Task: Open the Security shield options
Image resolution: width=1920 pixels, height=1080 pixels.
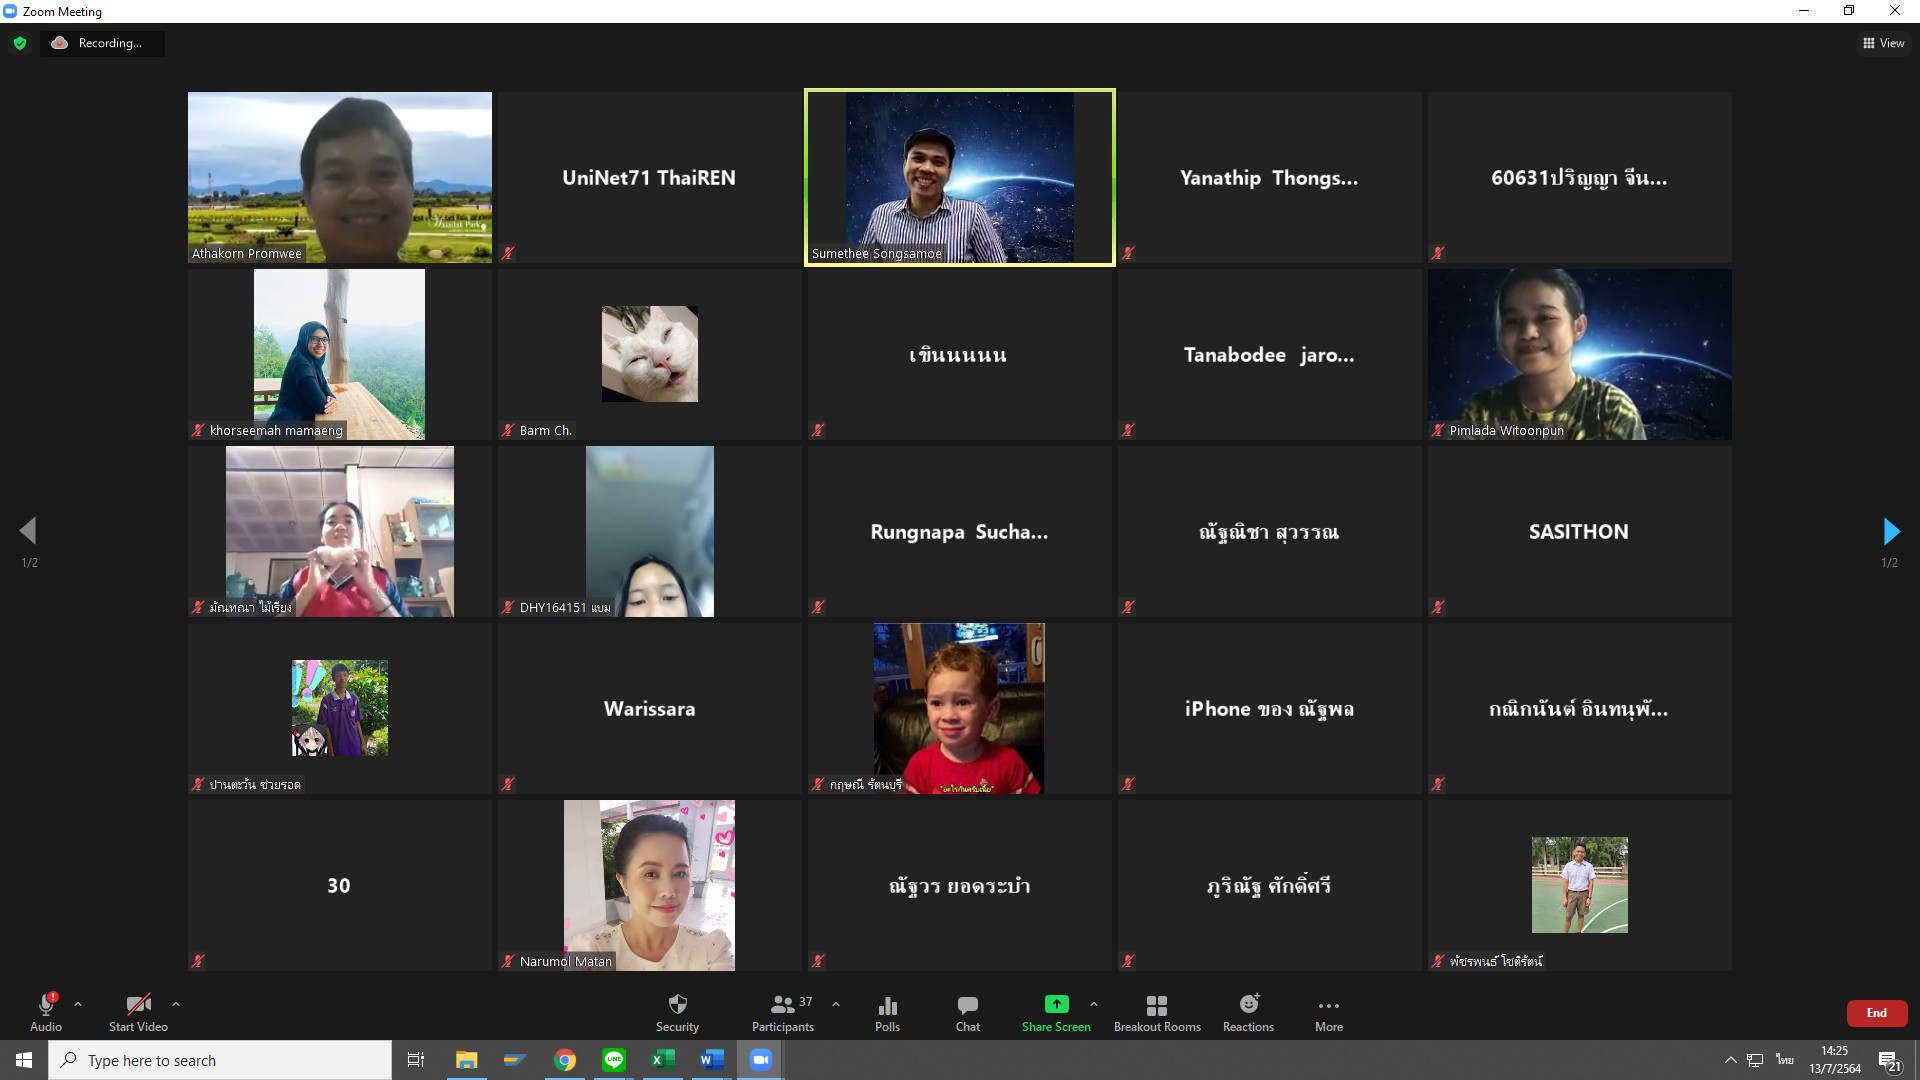Action: coord(677,1011)
